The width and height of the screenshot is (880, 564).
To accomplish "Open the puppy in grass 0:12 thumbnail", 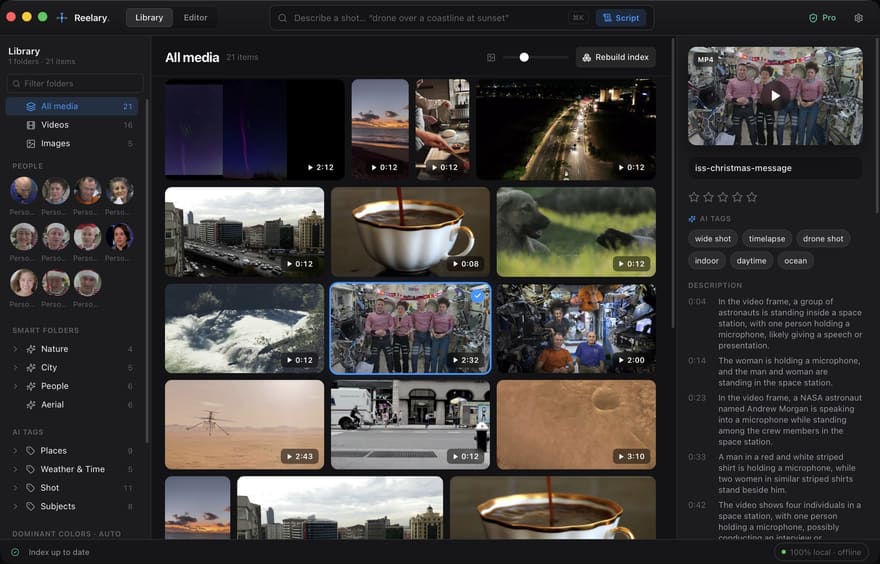I will 576,232.
